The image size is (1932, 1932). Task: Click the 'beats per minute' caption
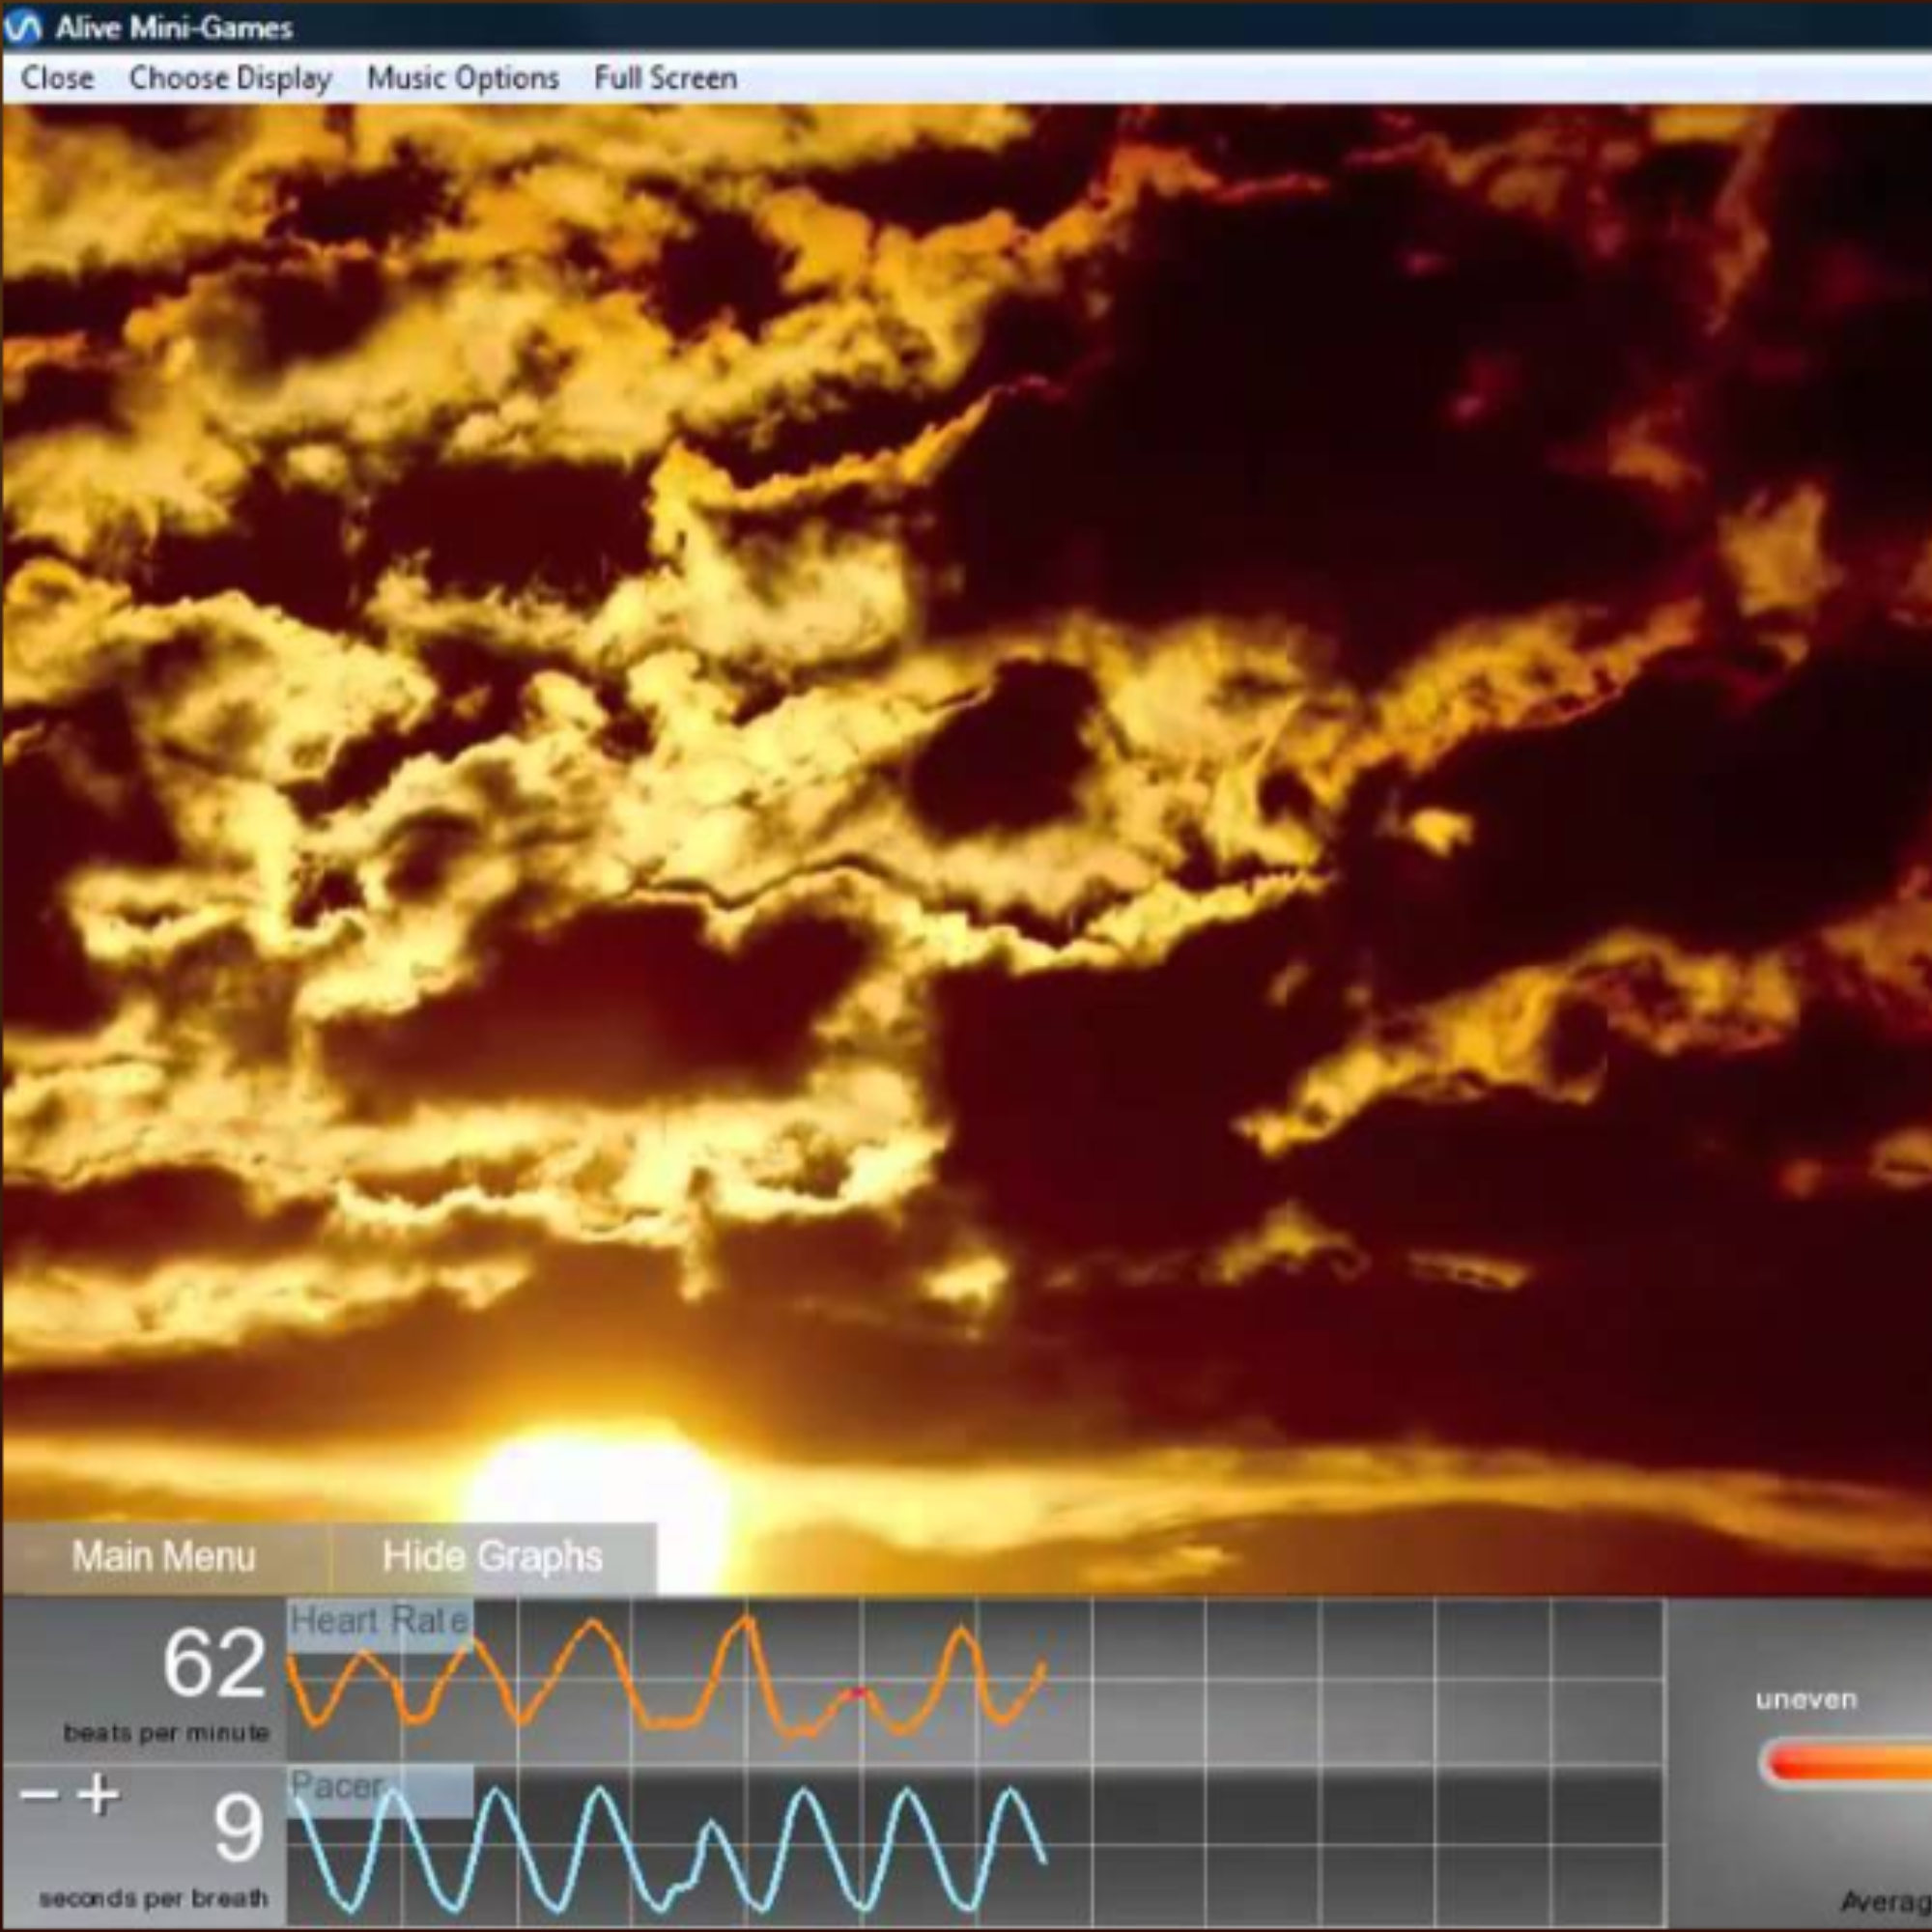[x=166, y=1733]
